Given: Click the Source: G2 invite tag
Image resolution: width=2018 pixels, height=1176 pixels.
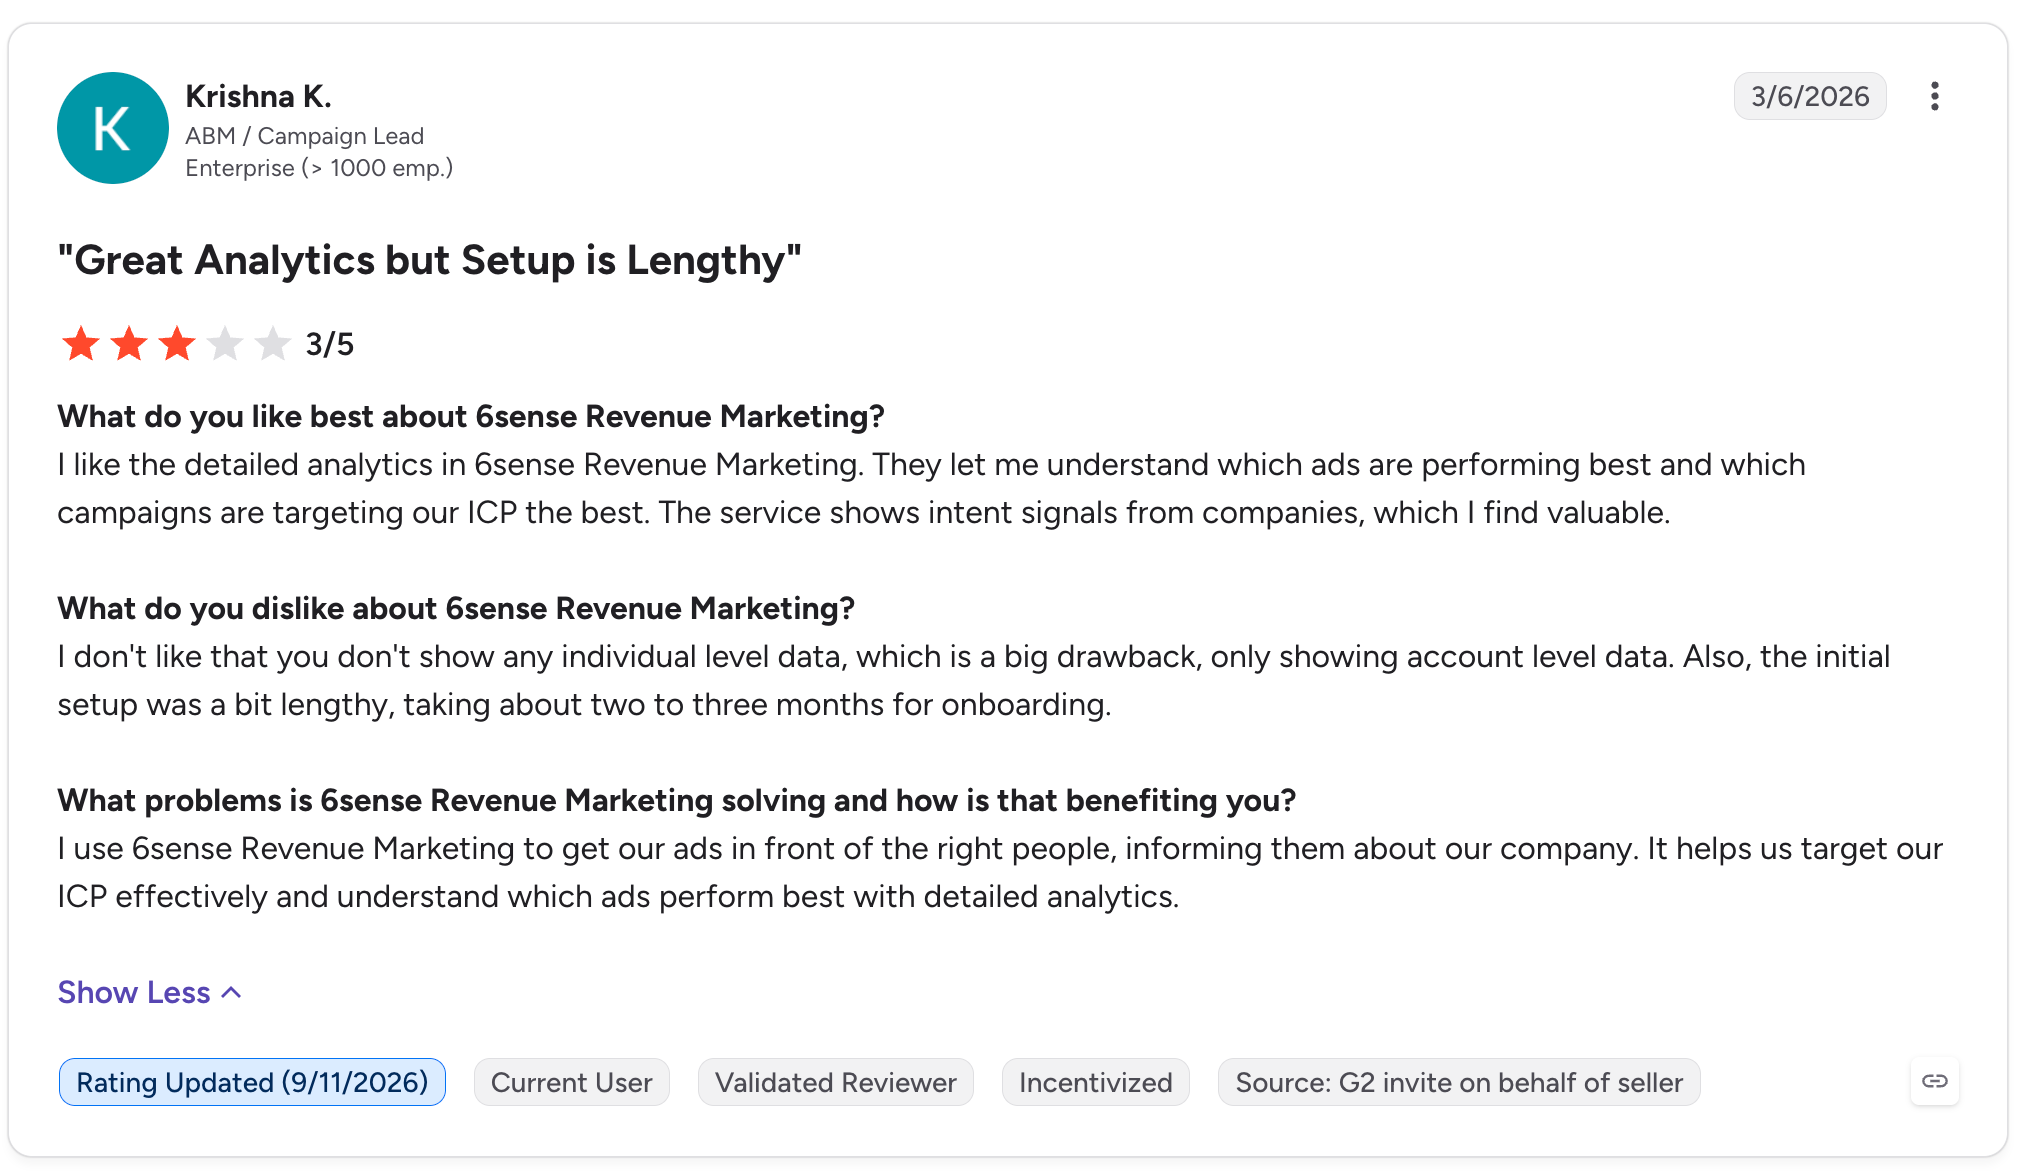Looking at the screenshot, I should (1459, 1082).
